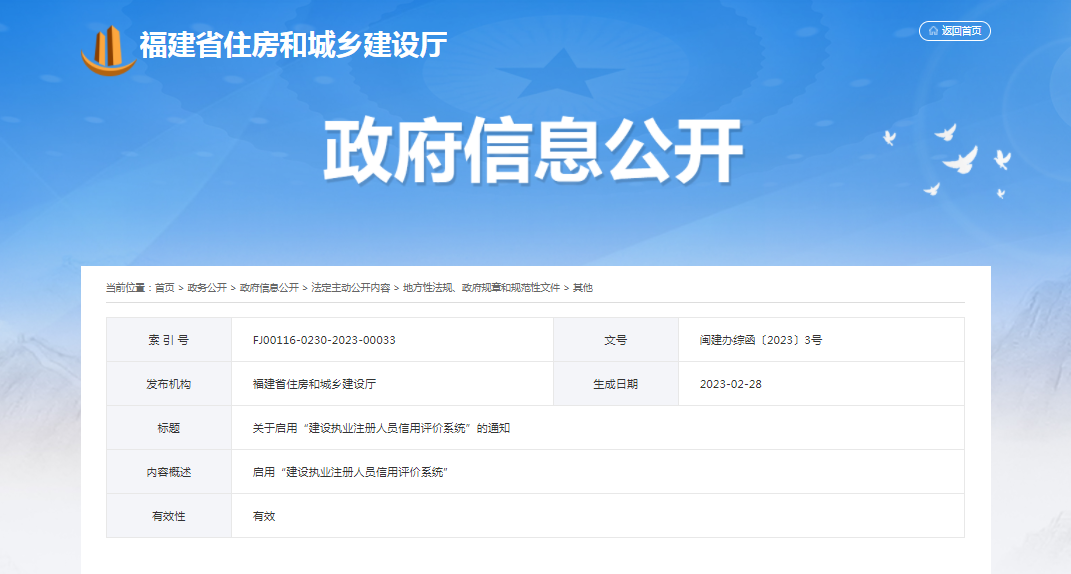Select document number 闽建办综函〔2023〕3号
Viewport: 1071px width, 574px height.
coord(760,340)
